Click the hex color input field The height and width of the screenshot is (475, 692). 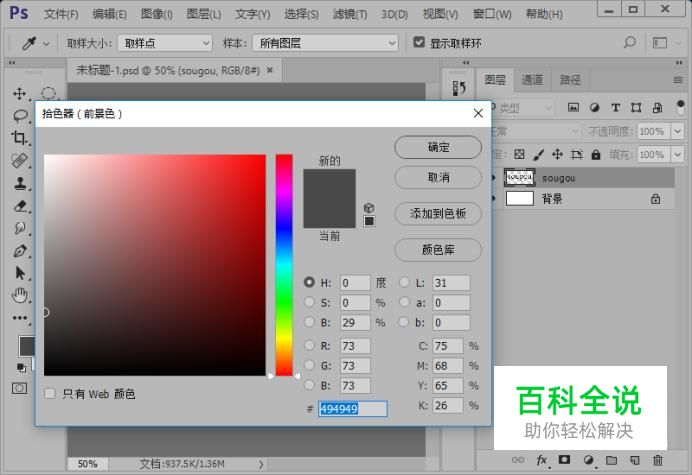coord(353,409)
